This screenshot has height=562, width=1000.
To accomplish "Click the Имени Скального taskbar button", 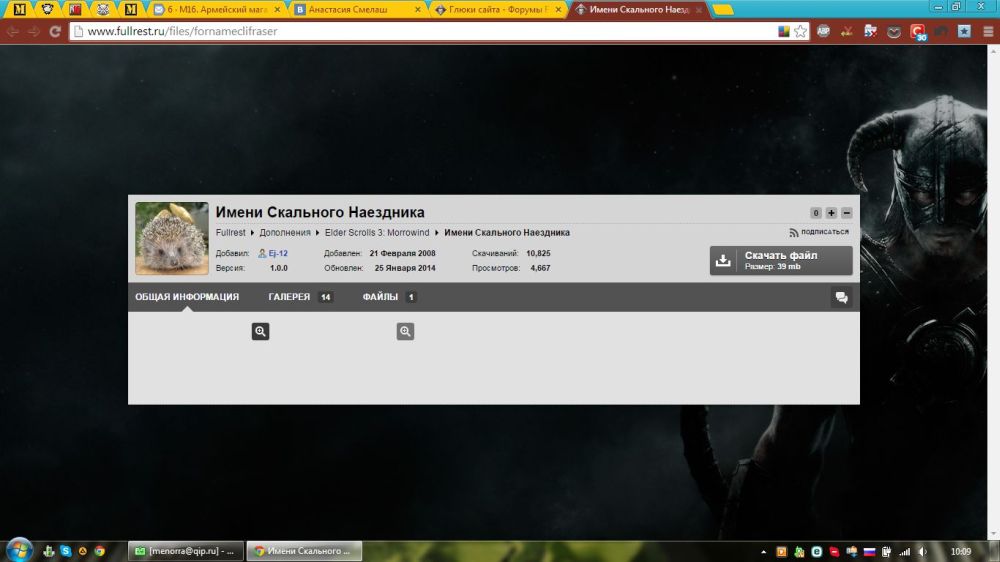I will pos(304,551).
